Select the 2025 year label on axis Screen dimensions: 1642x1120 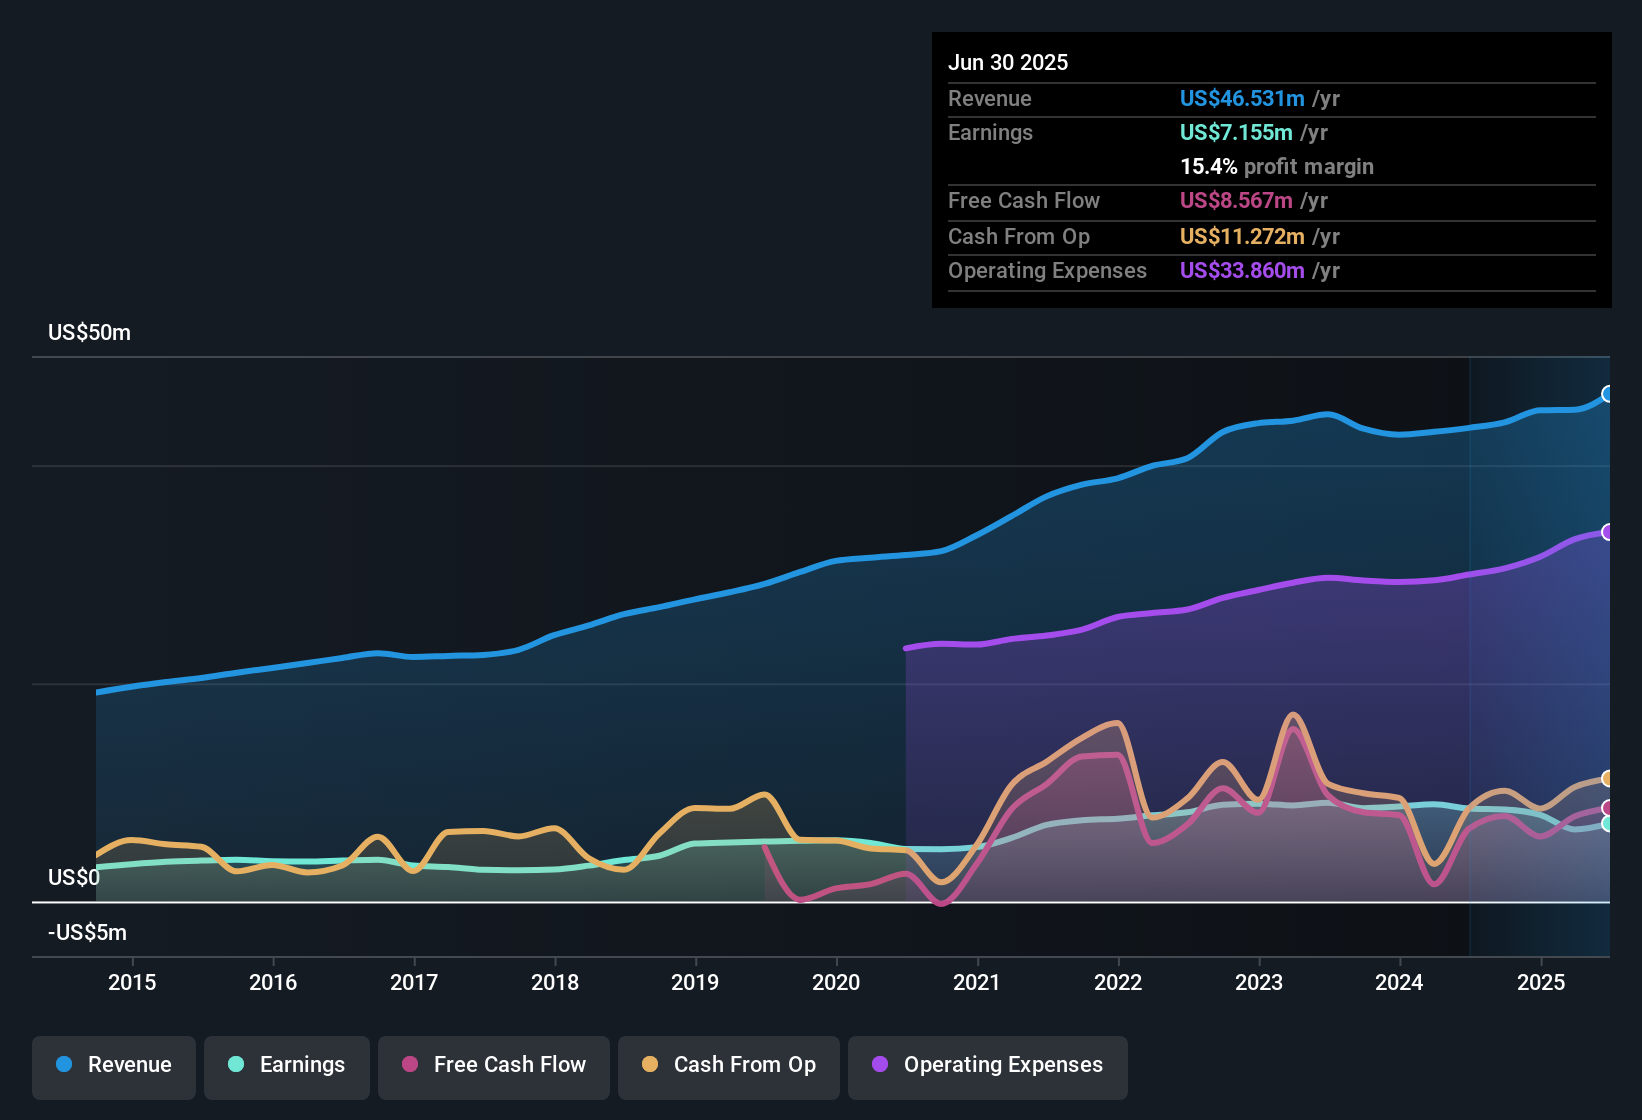coord(1542,983)
